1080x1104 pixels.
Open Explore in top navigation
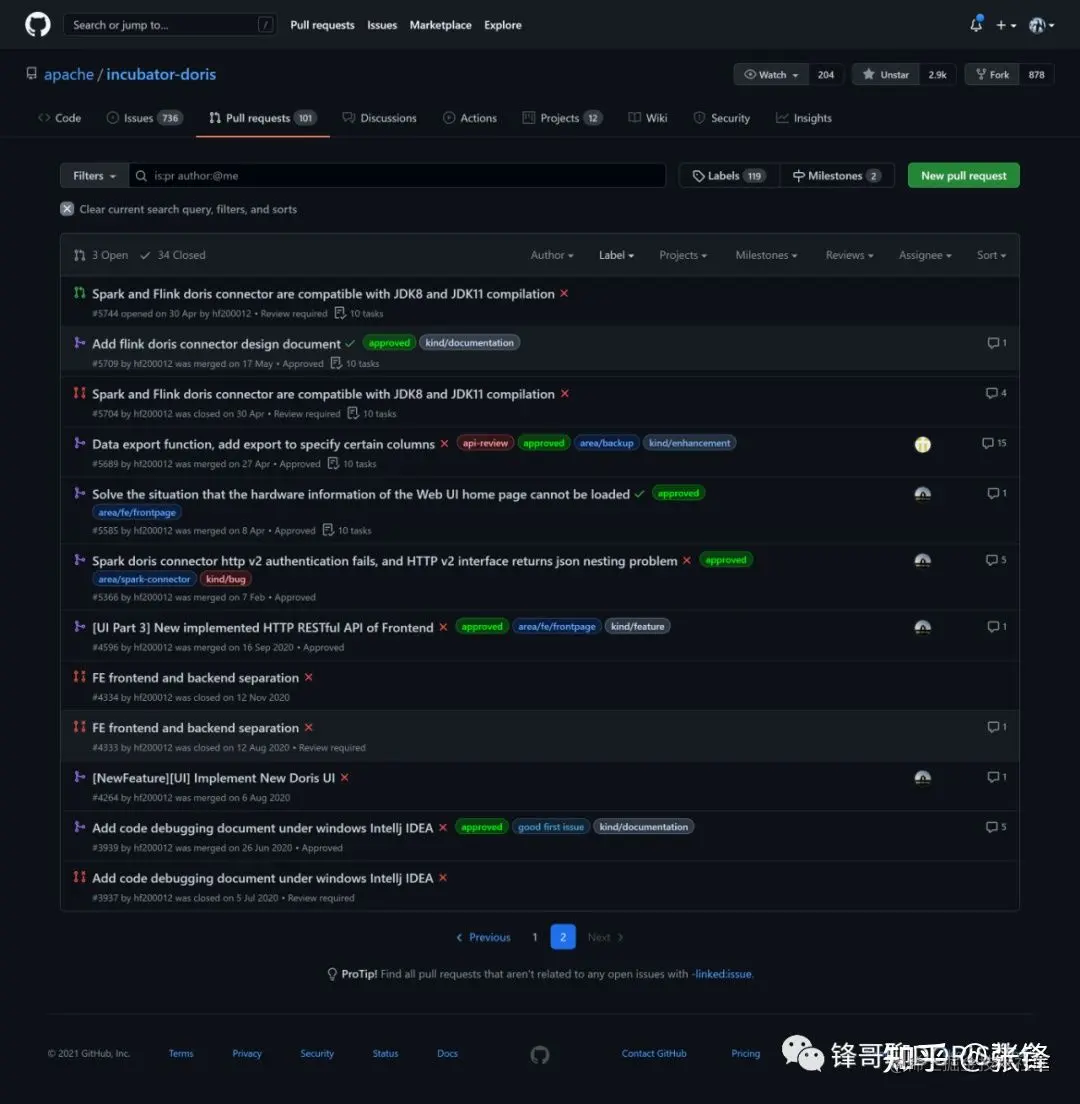[503, 25]
